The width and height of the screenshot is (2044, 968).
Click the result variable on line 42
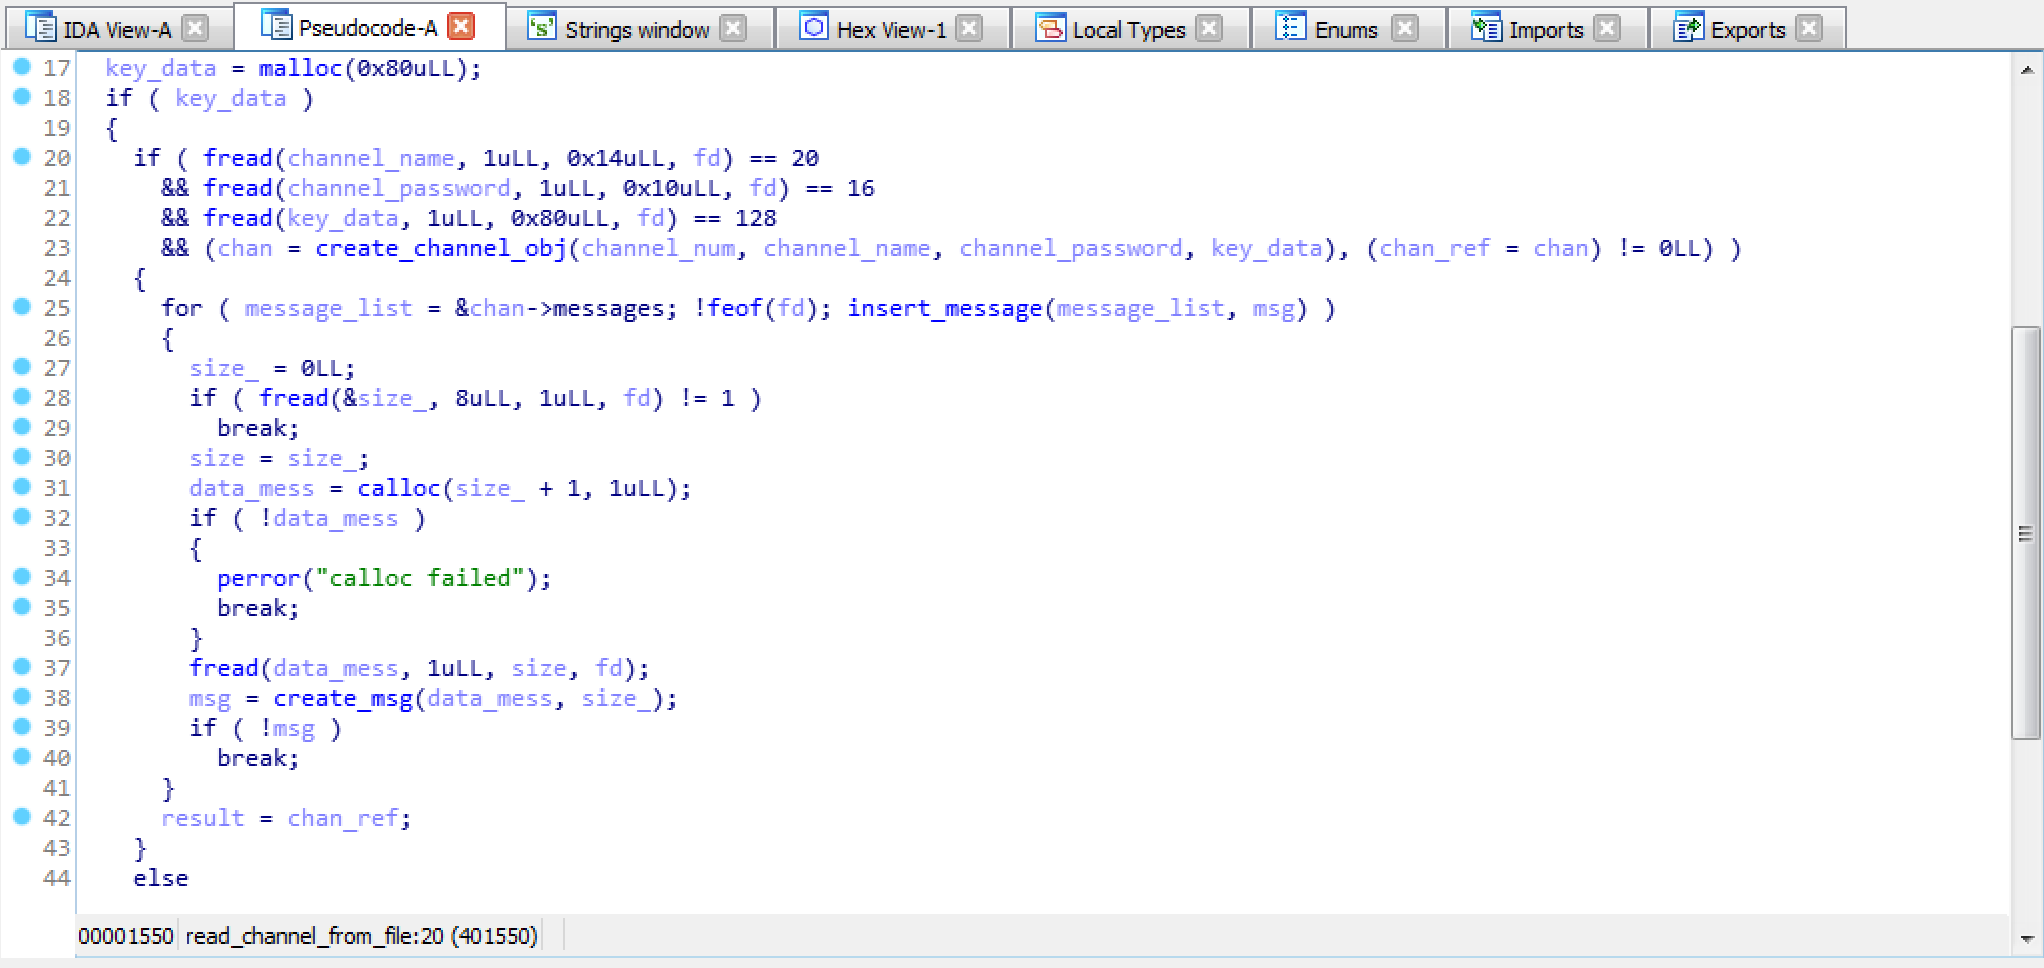click(x=203, y=818)
